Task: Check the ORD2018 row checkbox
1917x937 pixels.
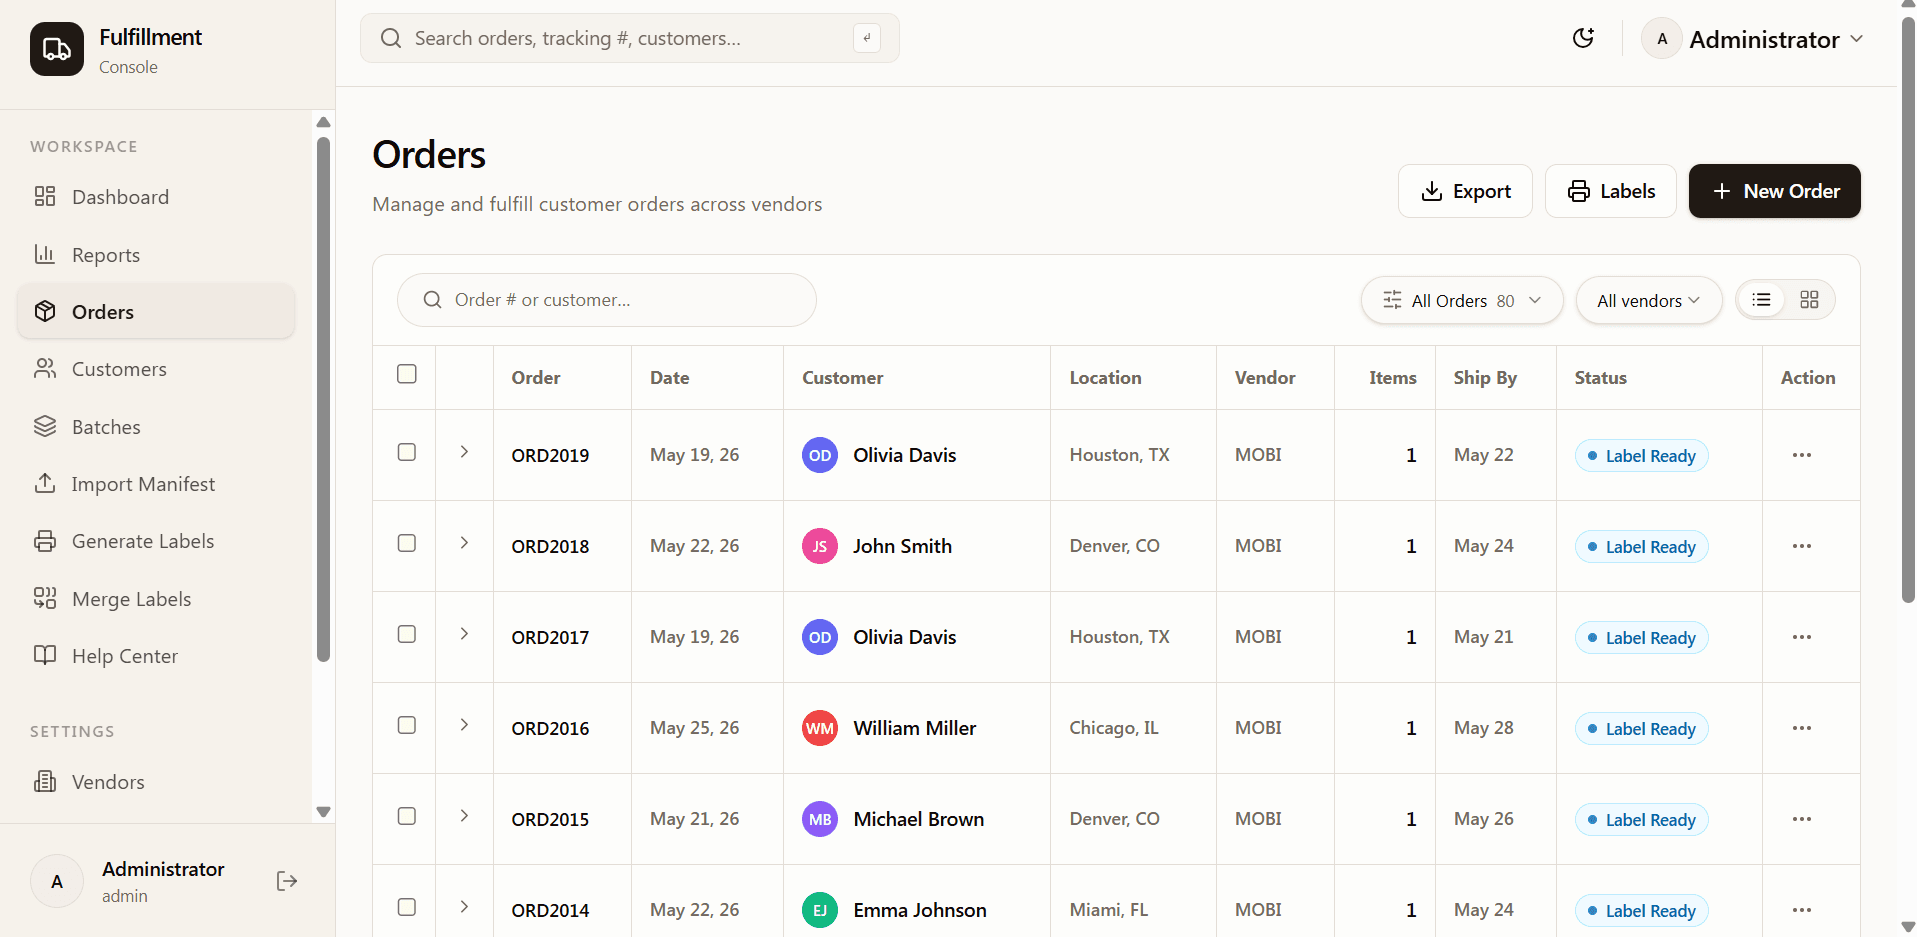Action: tap(407, 543)
